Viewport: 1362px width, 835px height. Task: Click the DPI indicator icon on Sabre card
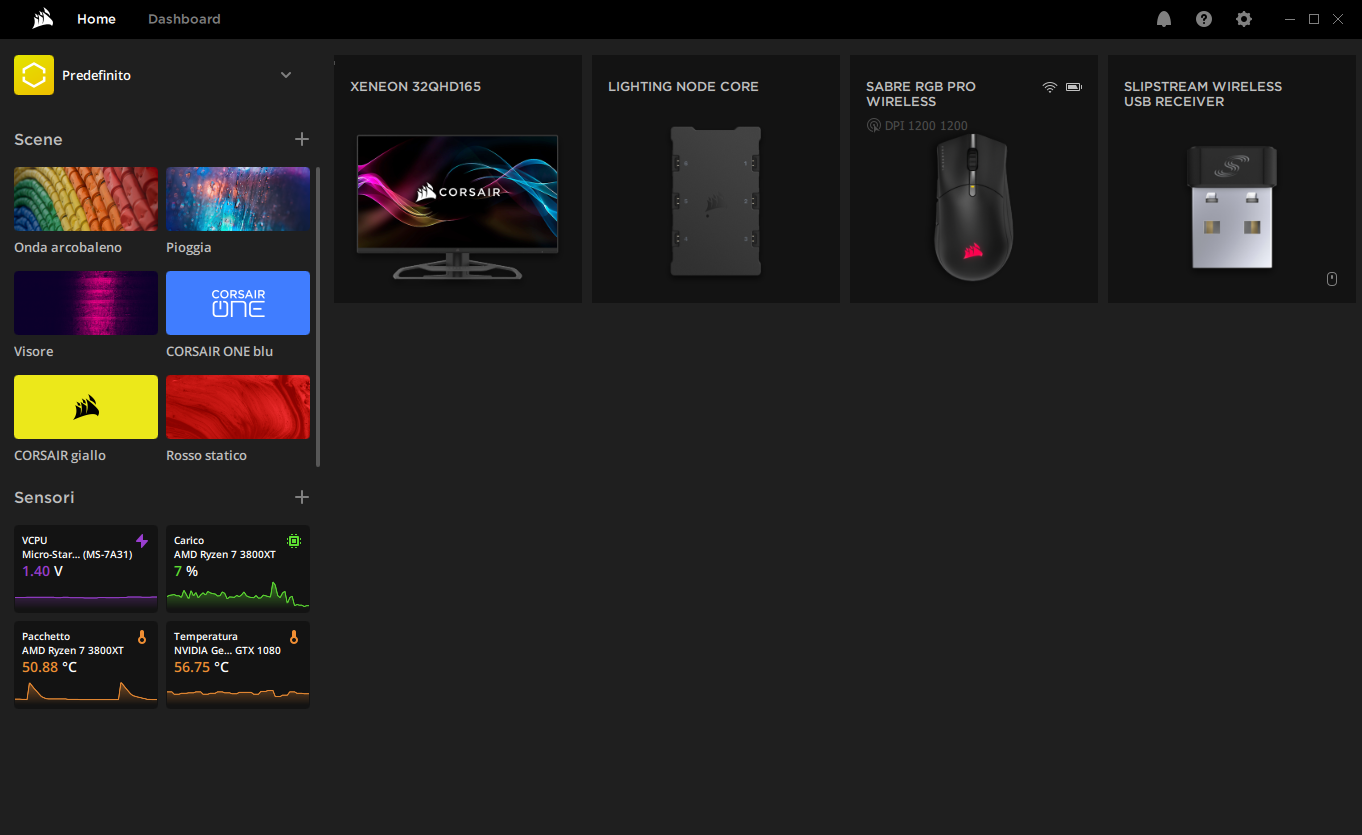(x=874, y=126)
